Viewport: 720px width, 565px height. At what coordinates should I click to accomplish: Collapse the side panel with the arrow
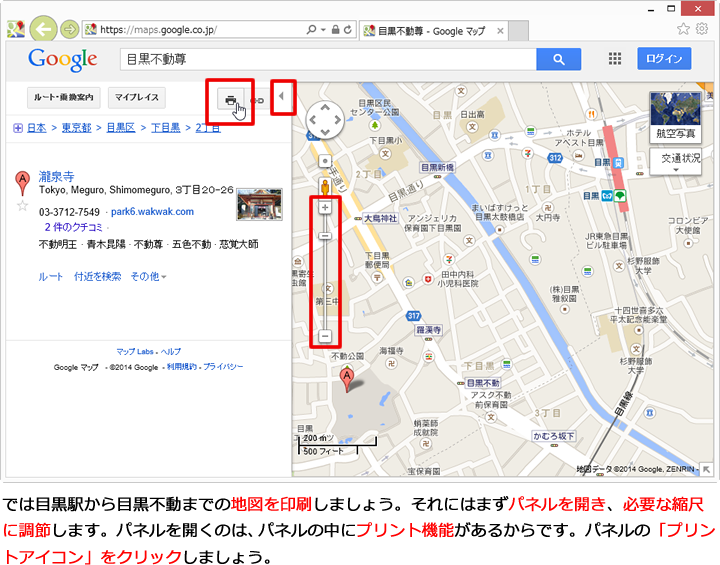[x=281, y=96]
